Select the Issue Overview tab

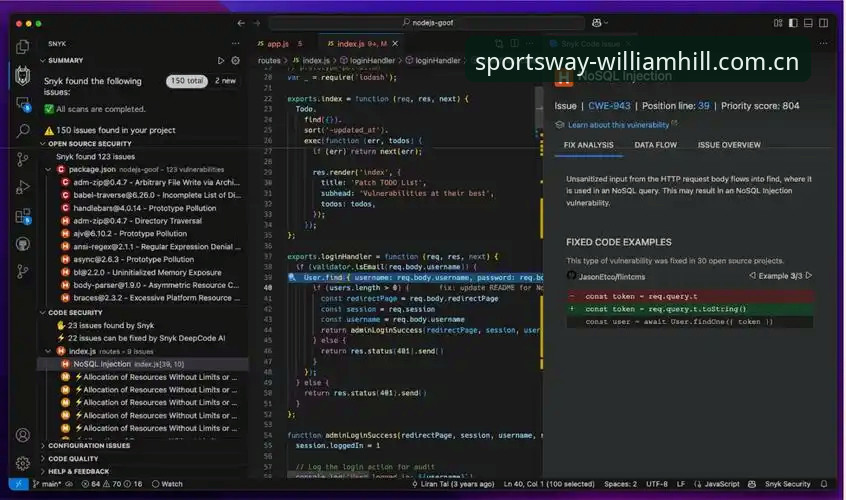tap(729, 145)
